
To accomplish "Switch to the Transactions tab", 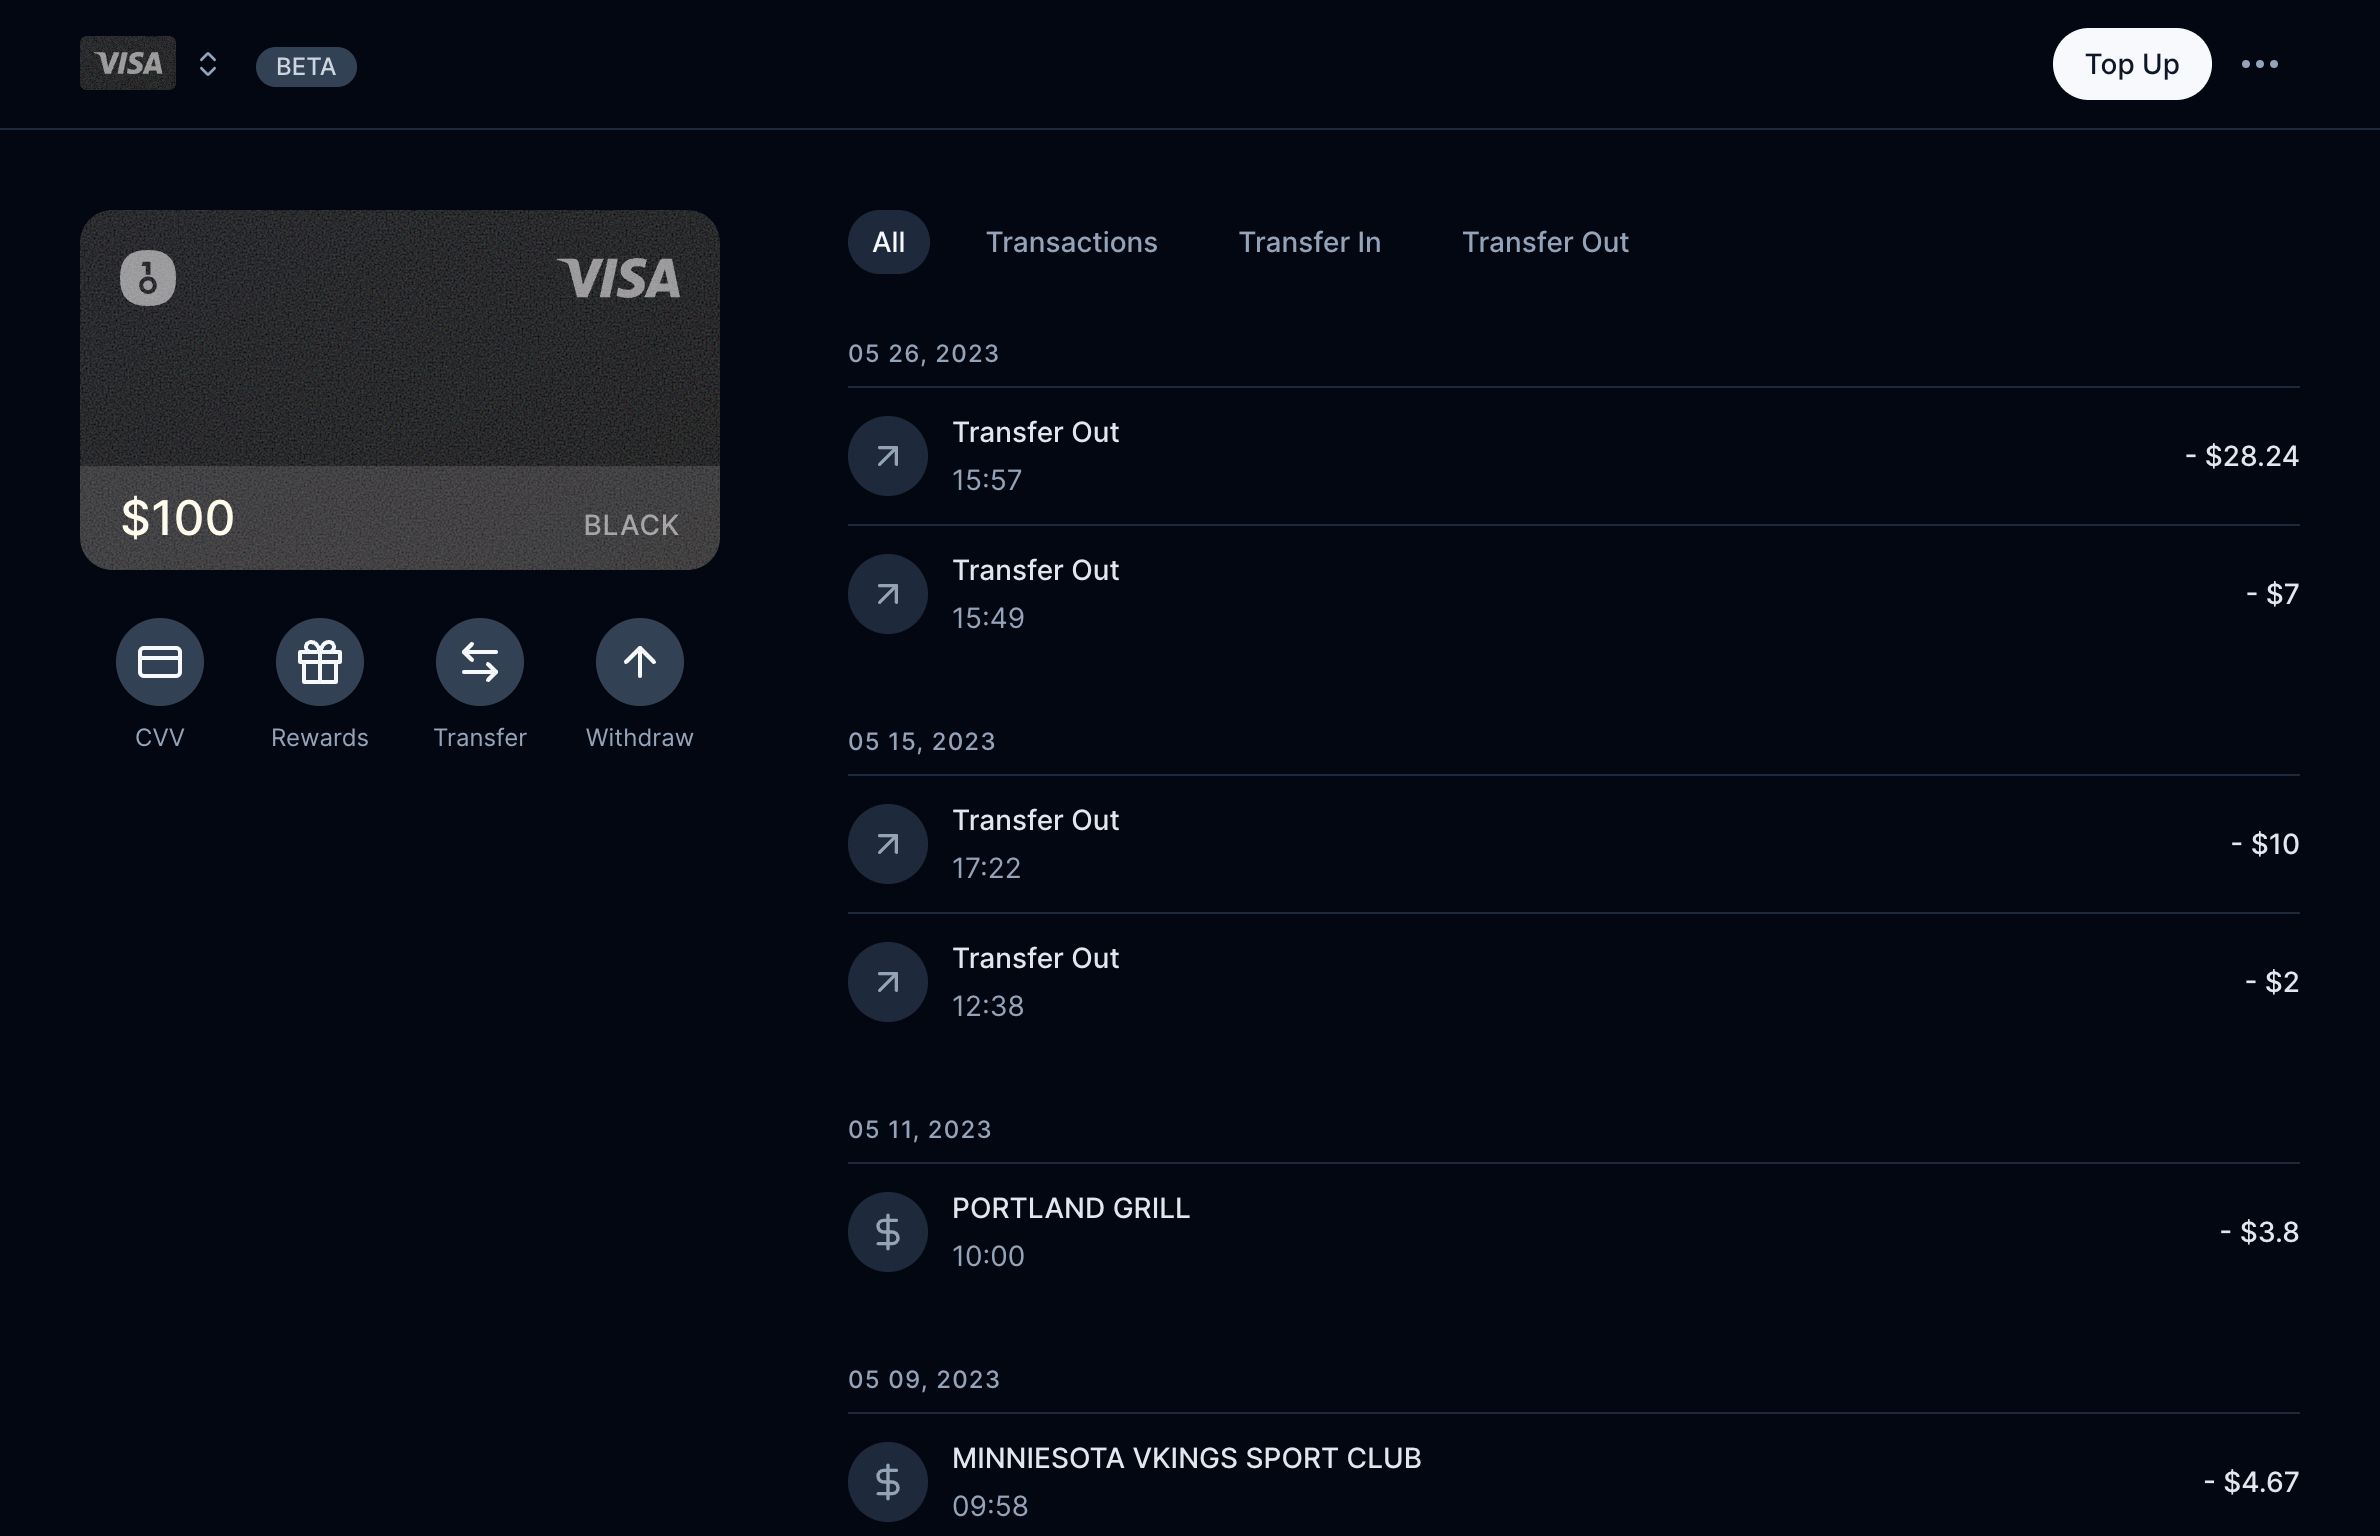I will 1071,242.
